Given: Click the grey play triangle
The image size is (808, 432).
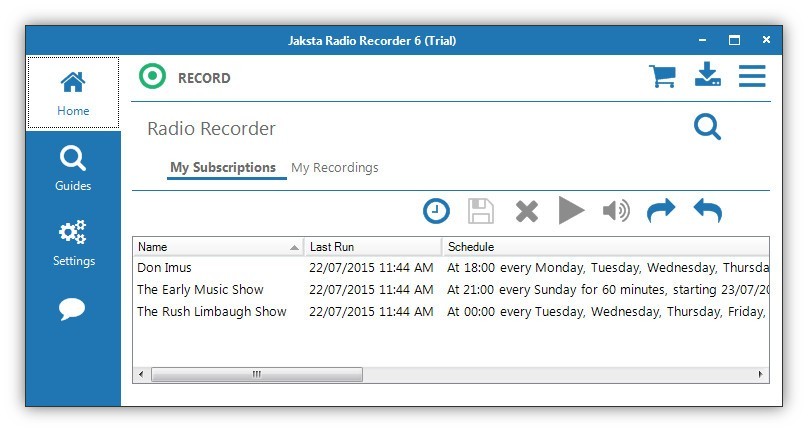Looking at the screenshot, I should 570,210.
